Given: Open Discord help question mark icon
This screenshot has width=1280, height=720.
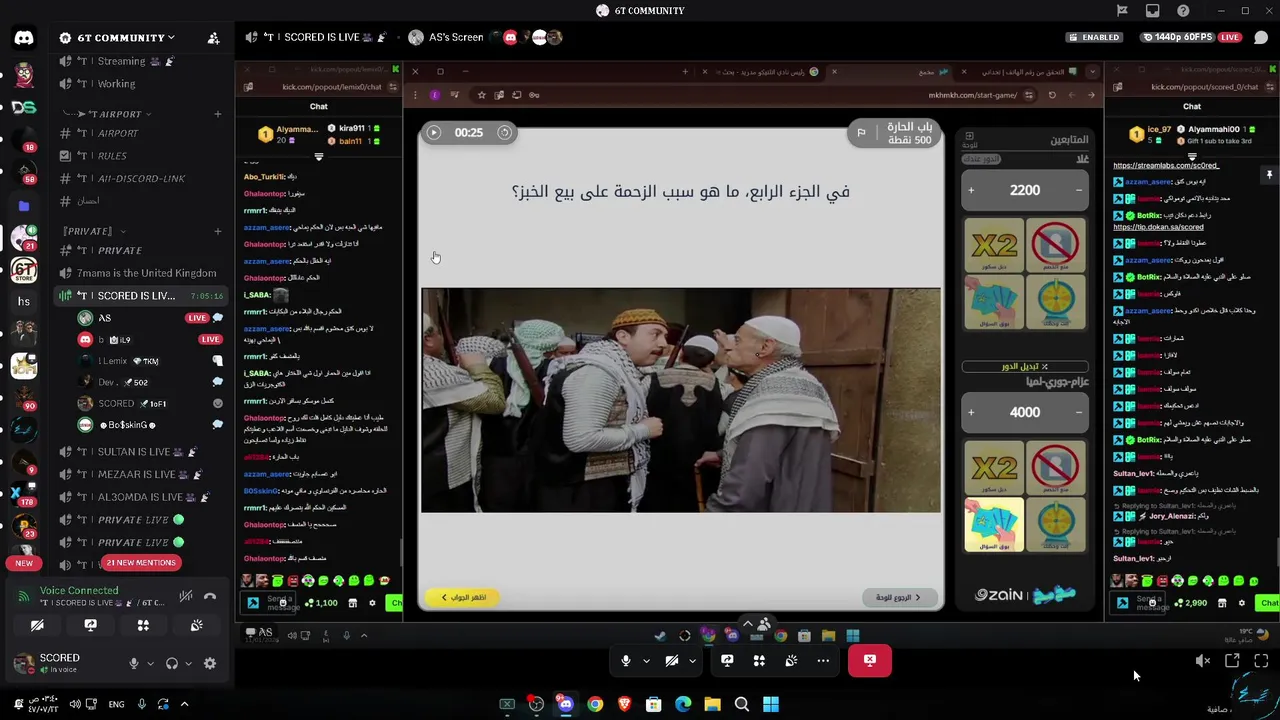Looking at the screenshot, I should 1184,11.
